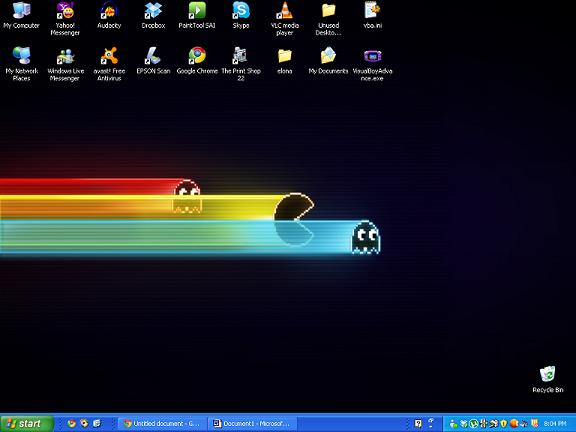The image size is (576, 432).
Task: Click the Dropbox desktop shortcut
Action: pos(153,15)
